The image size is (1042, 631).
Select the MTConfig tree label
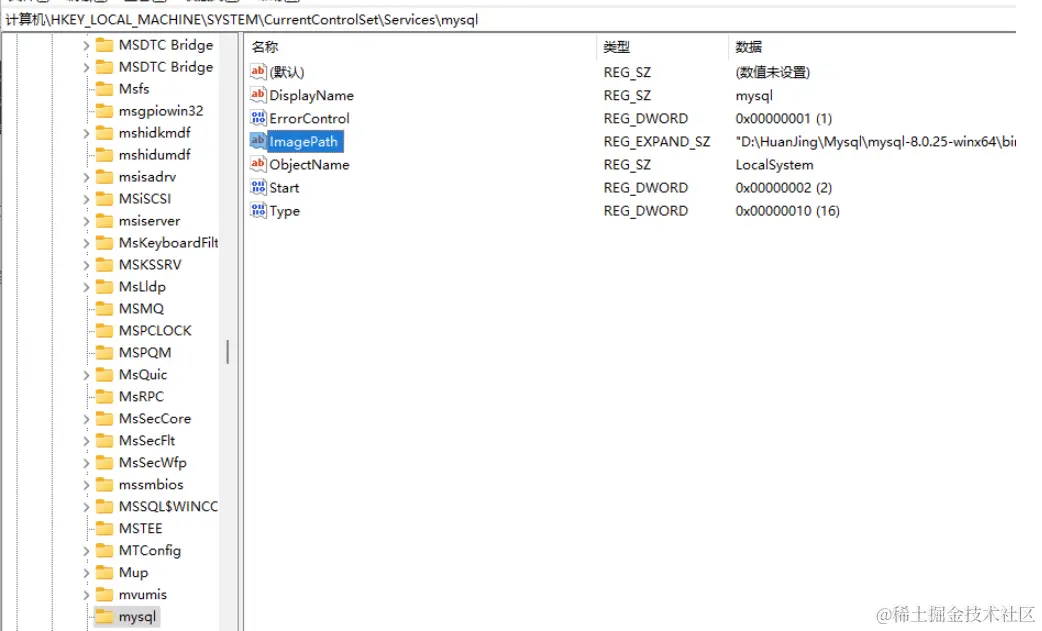tap(150, 550)
